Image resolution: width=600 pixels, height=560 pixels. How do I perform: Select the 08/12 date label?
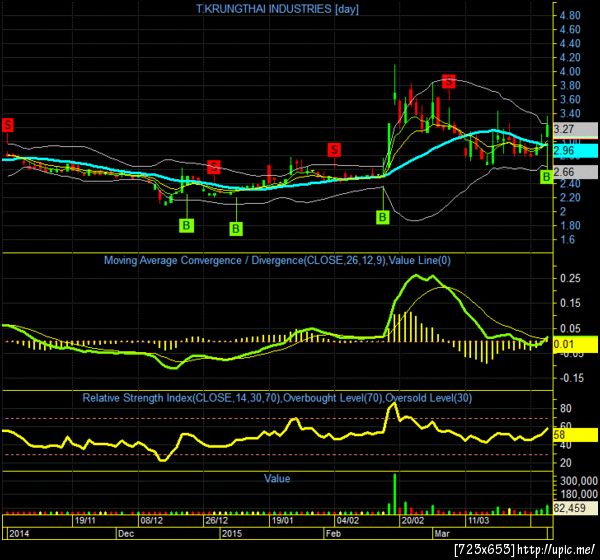point(152,521)
